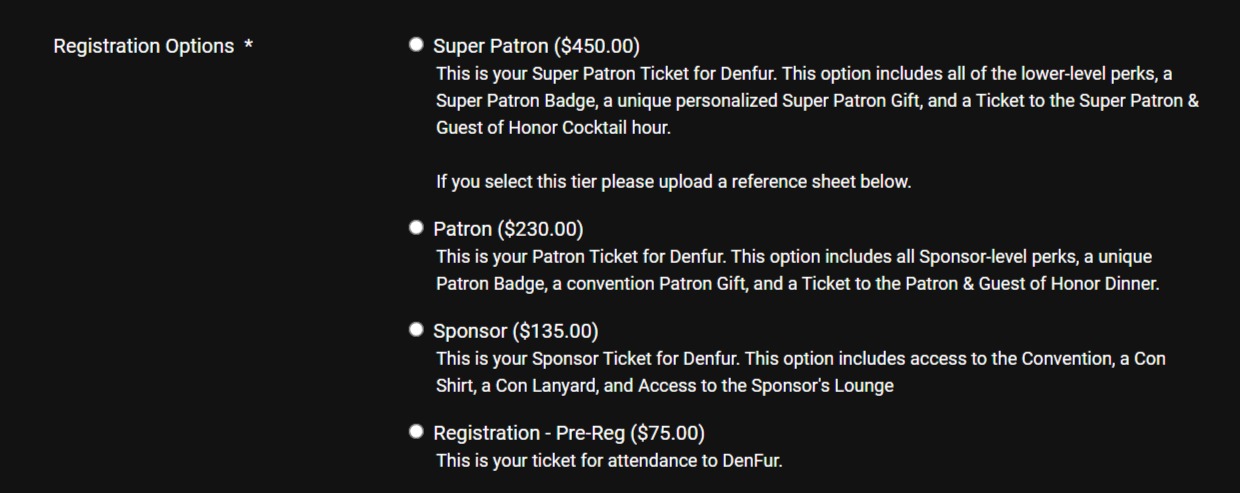Click the 'Registration Options' field label
The image size is (1240, 493).
(143, 46)
